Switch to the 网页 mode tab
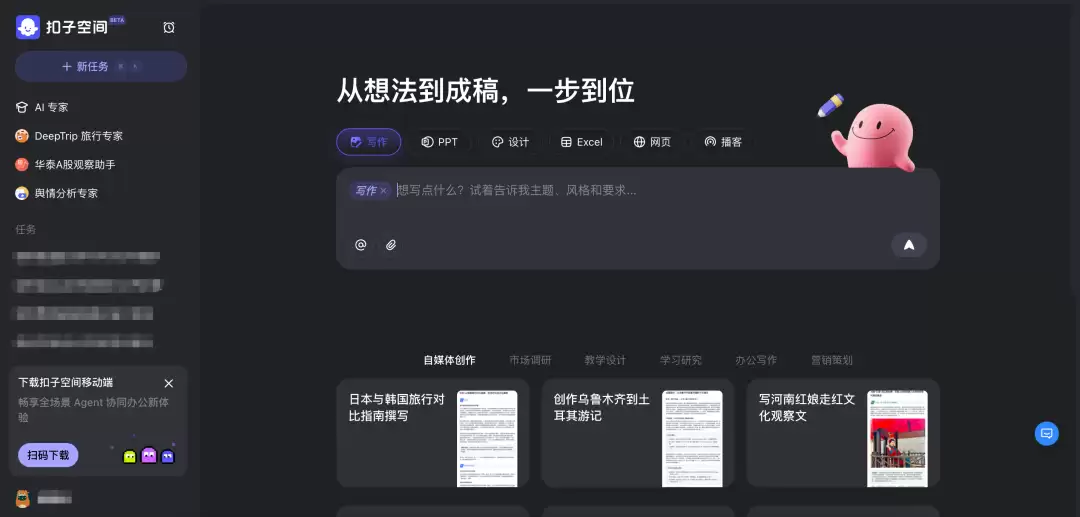The width and height of the screenshot is (1080, 517). [652, 142]
